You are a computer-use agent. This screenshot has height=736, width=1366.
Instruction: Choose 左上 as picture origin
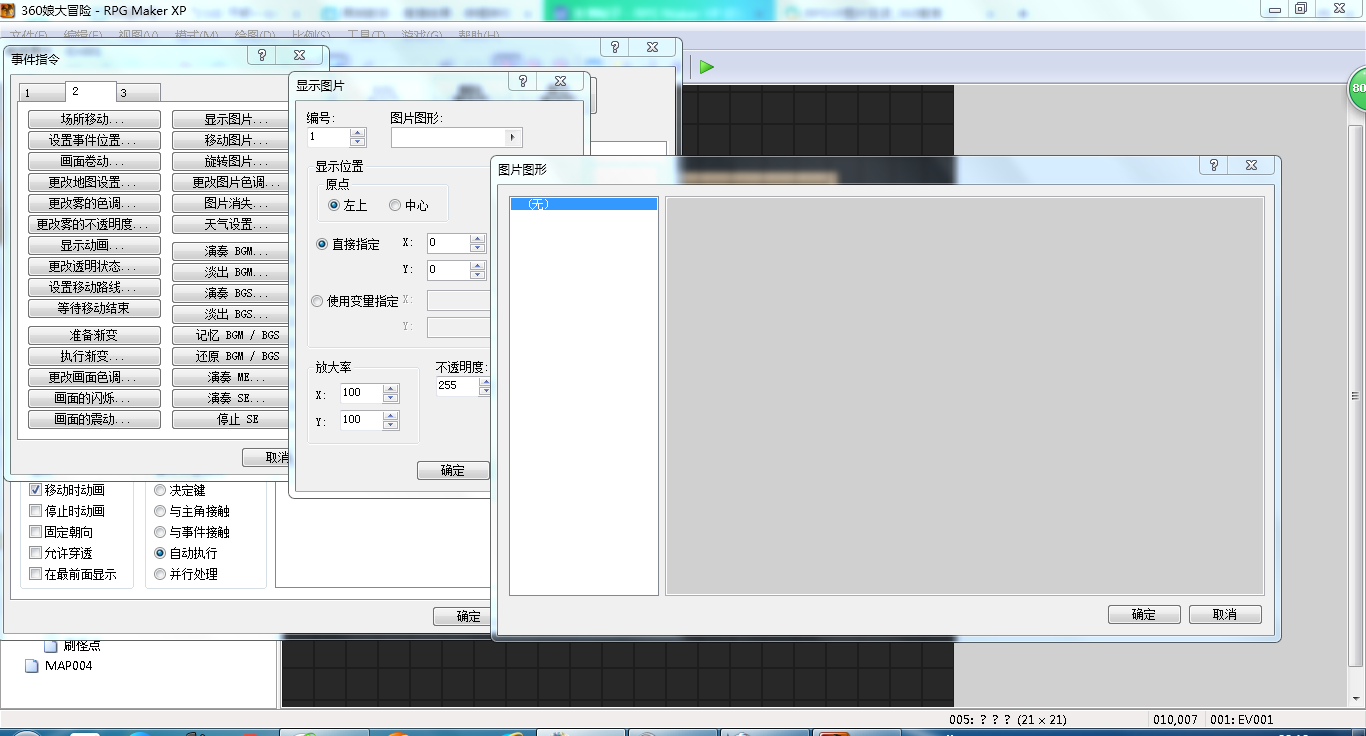334,205
